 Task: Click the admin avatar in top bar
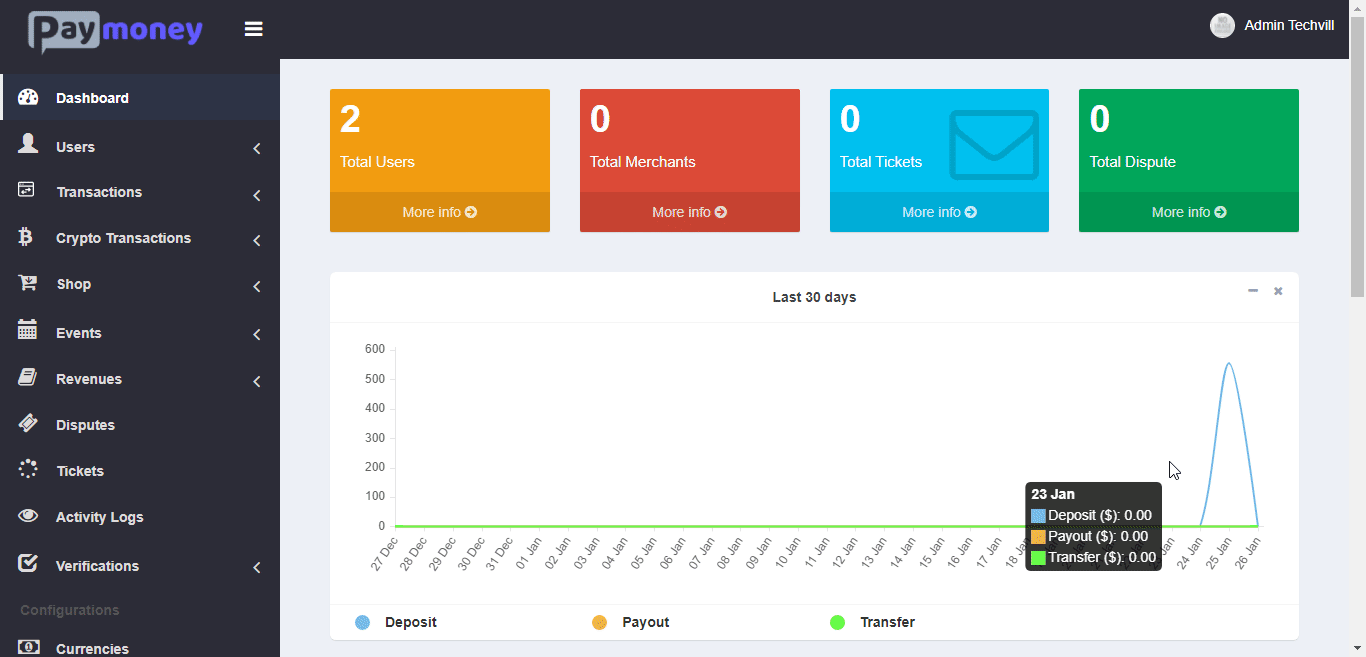pos(1222,26)
